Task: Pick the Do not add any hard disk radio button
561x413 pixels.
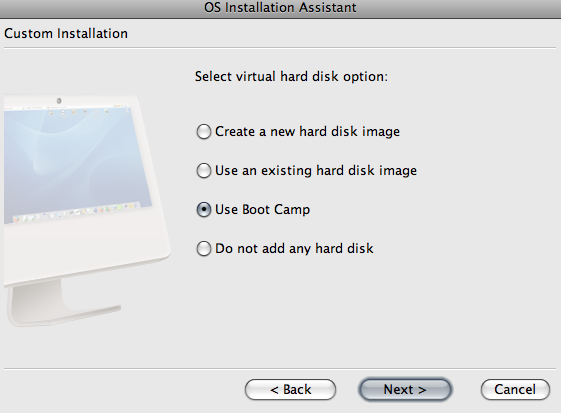Action: pos(204,248)
